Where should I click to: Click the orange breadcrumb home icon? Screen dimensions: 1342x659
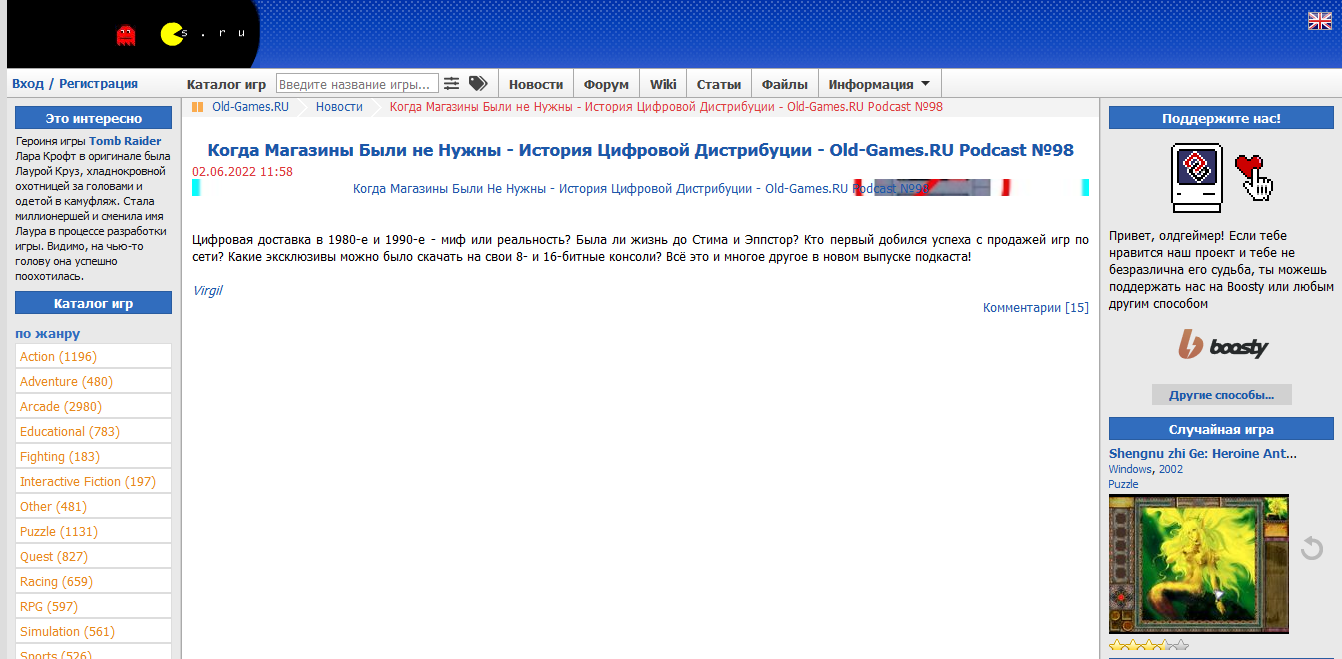(197, 107)
